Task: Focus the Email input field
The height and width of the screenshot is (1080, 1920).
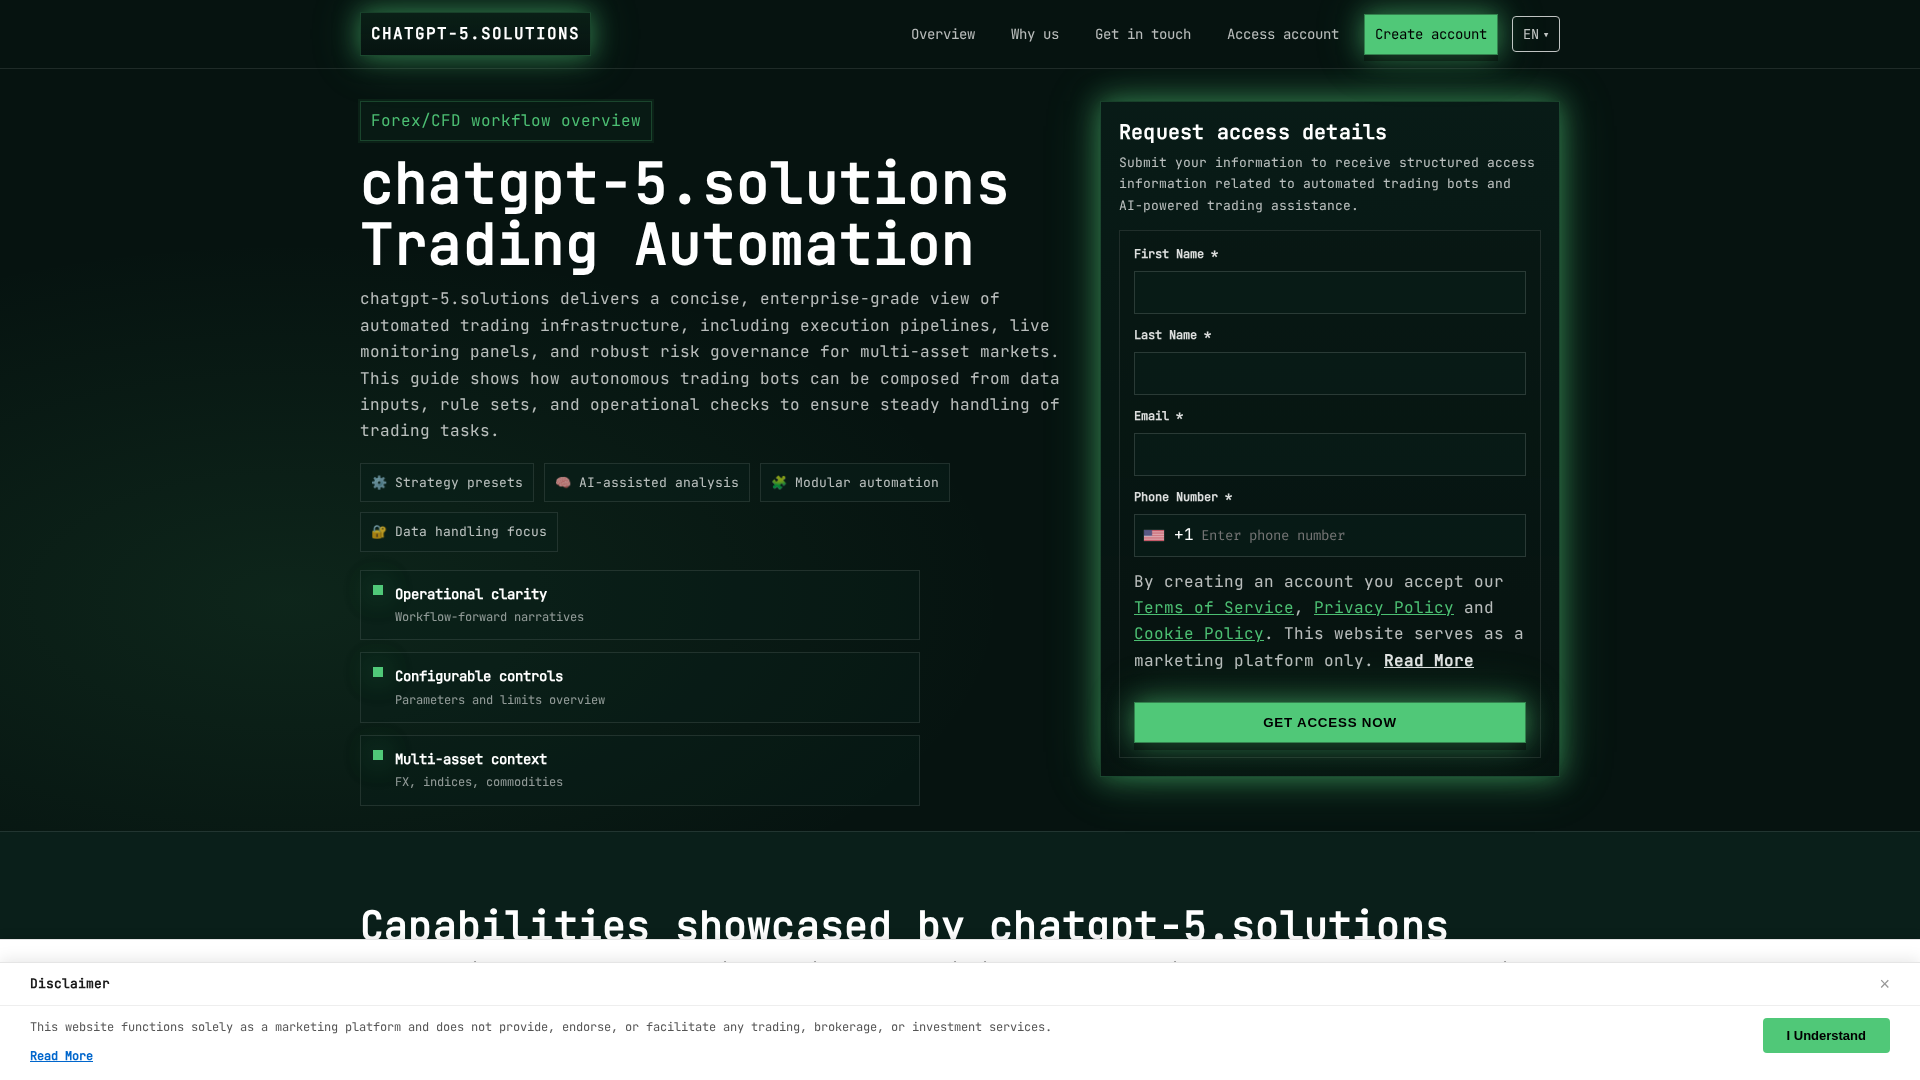Action: (x=1330, y=455)
